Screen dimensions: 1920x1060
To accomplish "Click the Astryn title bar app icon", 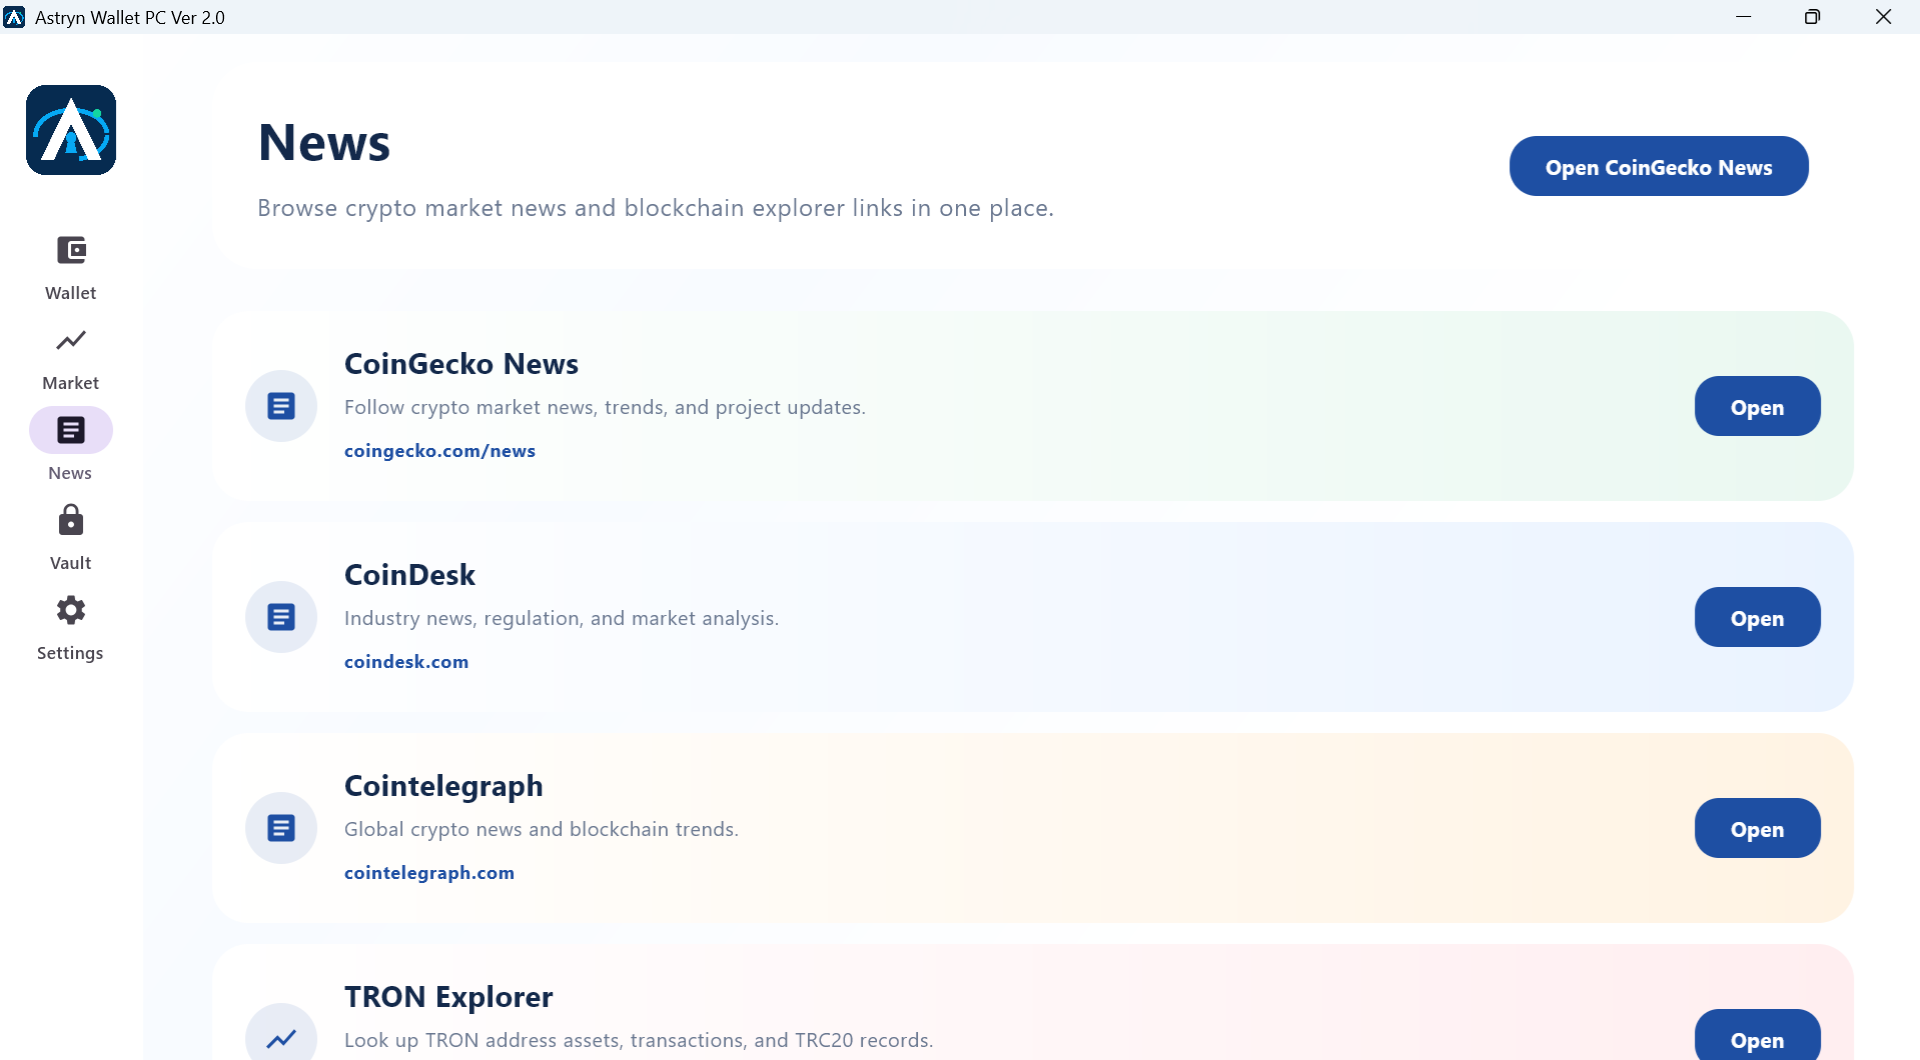I will (14, 17).
